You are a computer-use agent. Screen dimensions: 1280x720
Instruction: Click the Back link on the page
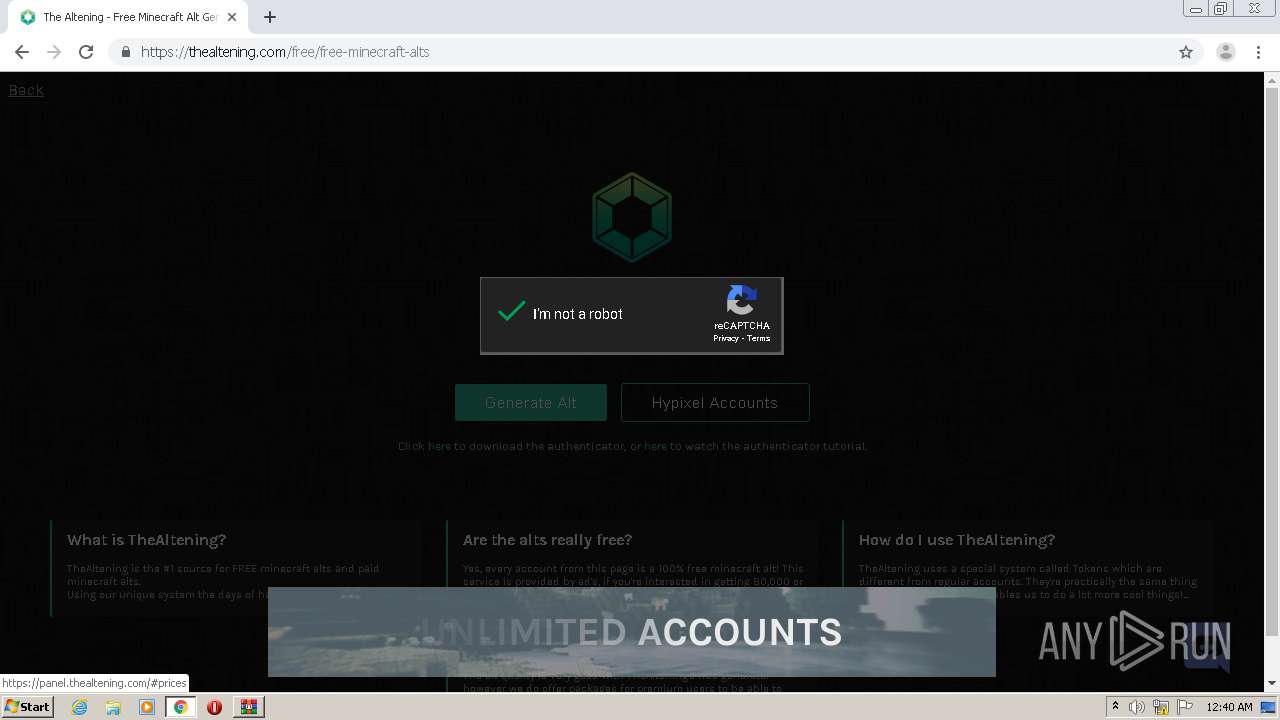click(26, 90)
